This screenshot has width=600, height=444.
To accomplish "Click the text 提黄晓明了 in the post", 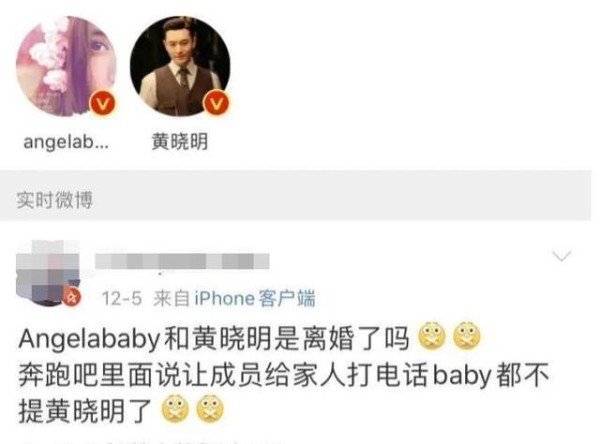I will 85,411.
